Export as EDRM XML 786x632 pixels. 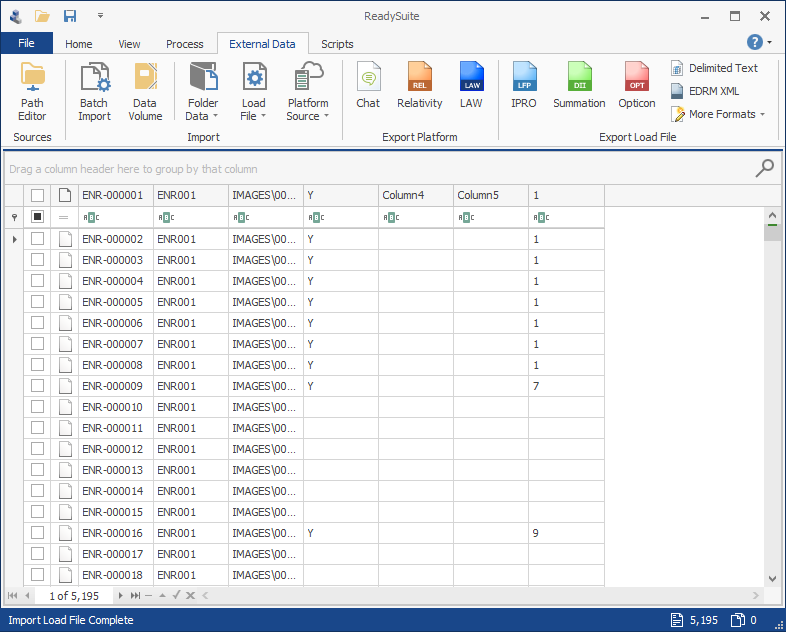(705, 91)
